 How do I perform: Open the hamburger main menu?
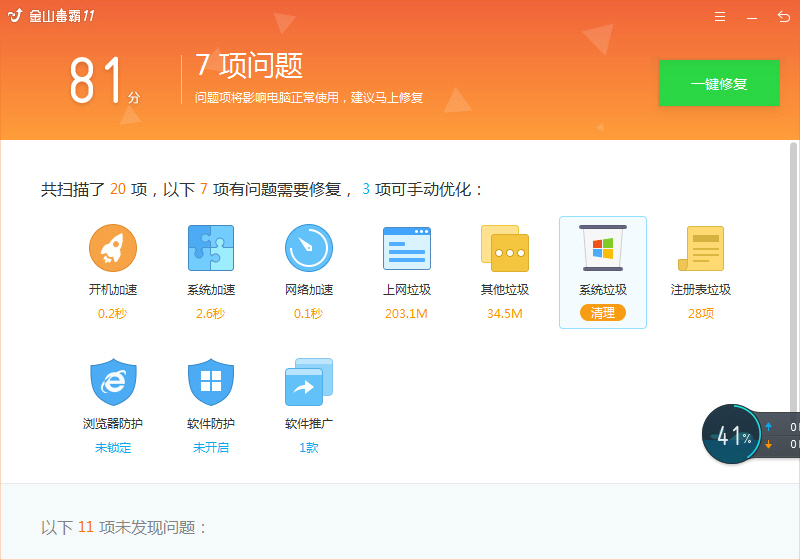720,17
